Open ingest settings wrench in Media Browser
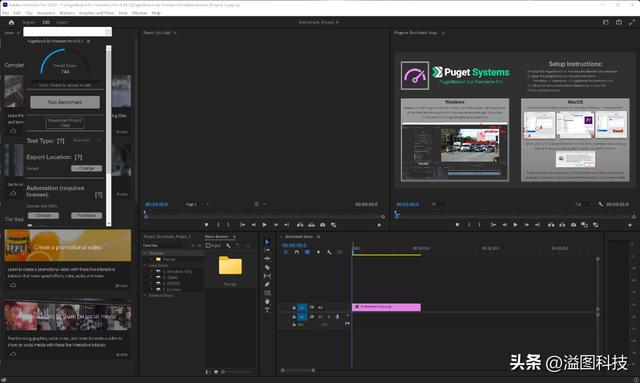 click(228, 246)
